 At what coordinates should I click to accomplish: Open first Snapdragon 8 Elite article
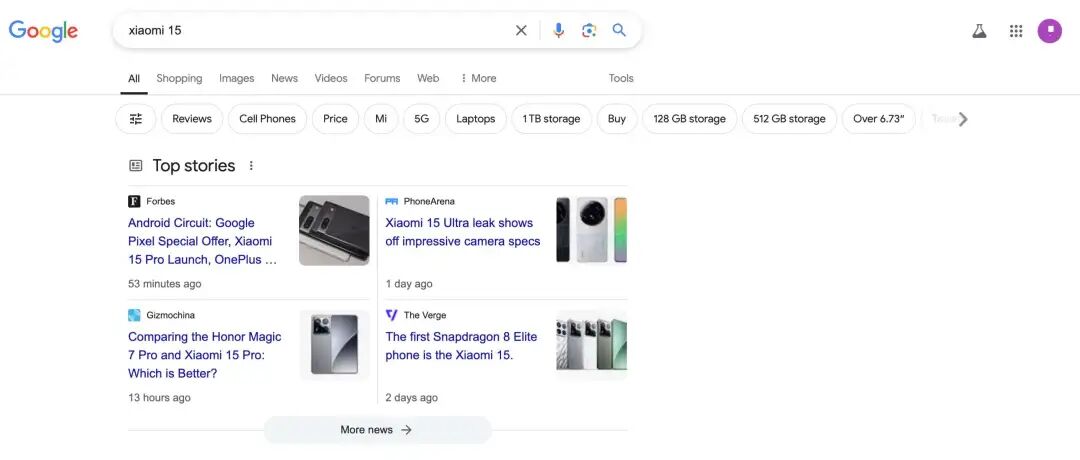click(x=461, y=346)
